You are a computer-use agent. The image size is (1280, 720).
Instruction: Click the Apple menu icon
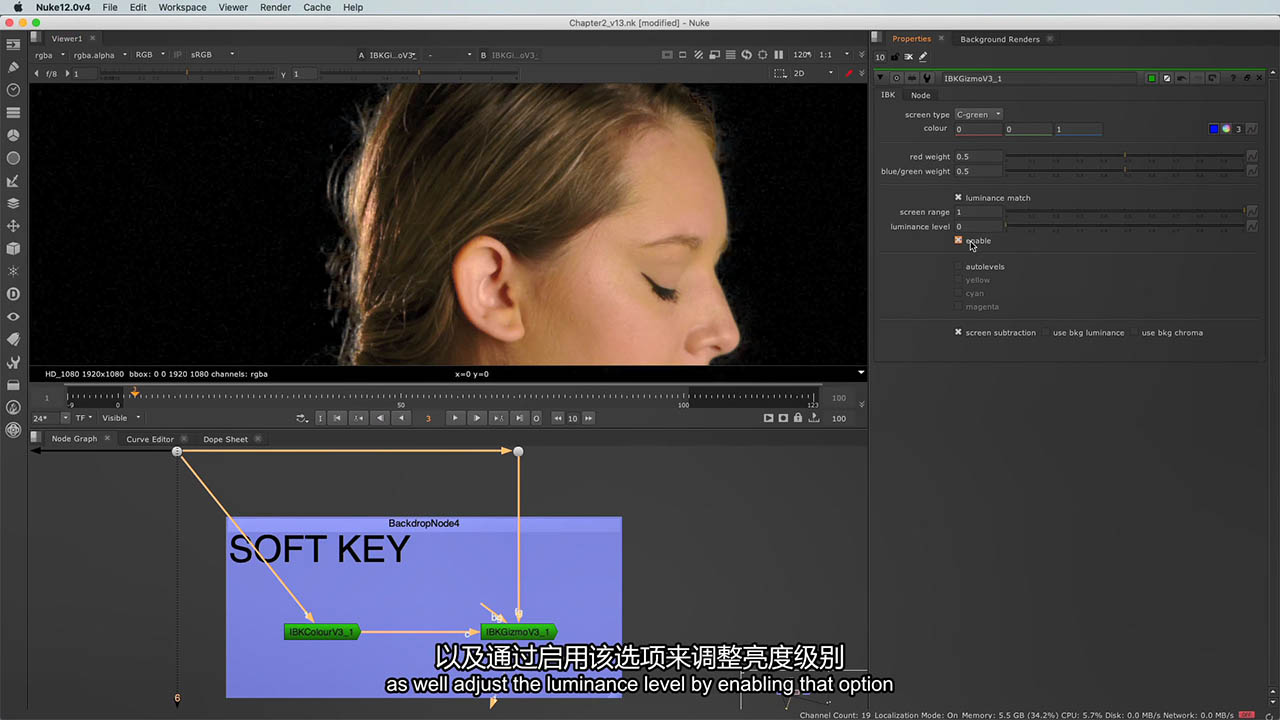coord(17,7)
